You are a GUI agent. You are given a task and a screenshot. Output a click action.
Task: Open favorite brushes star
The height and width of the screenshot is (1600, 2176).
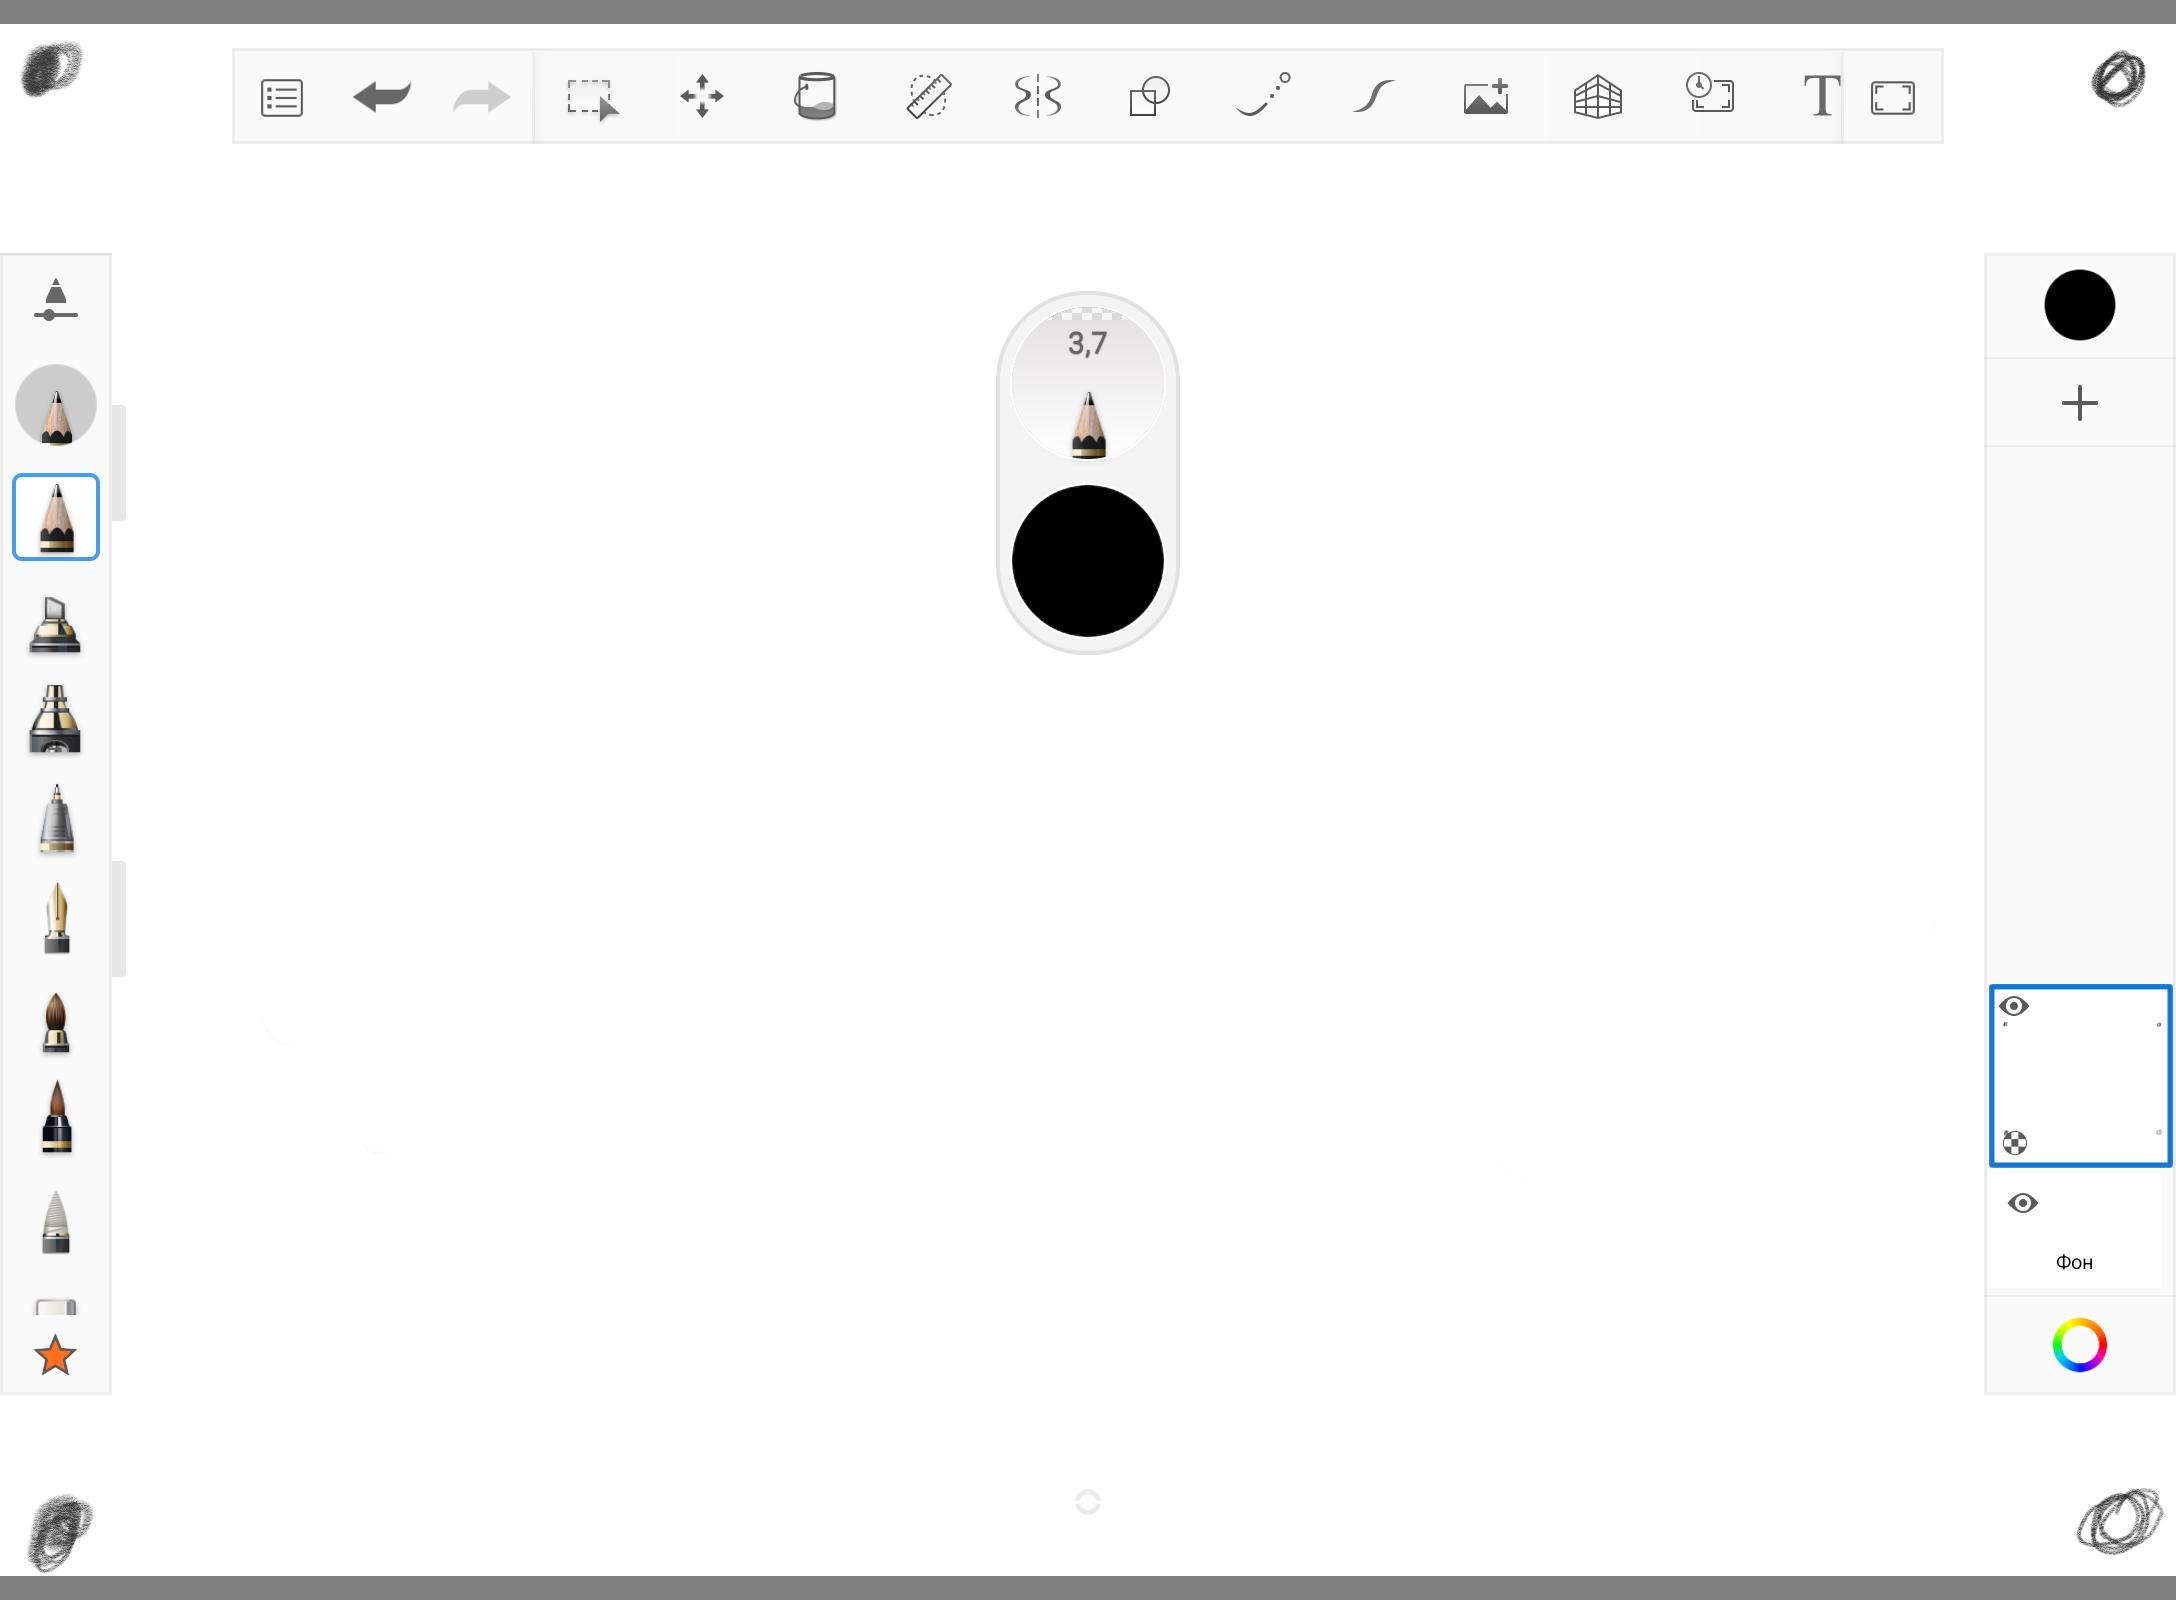[x=55, y=1356]
